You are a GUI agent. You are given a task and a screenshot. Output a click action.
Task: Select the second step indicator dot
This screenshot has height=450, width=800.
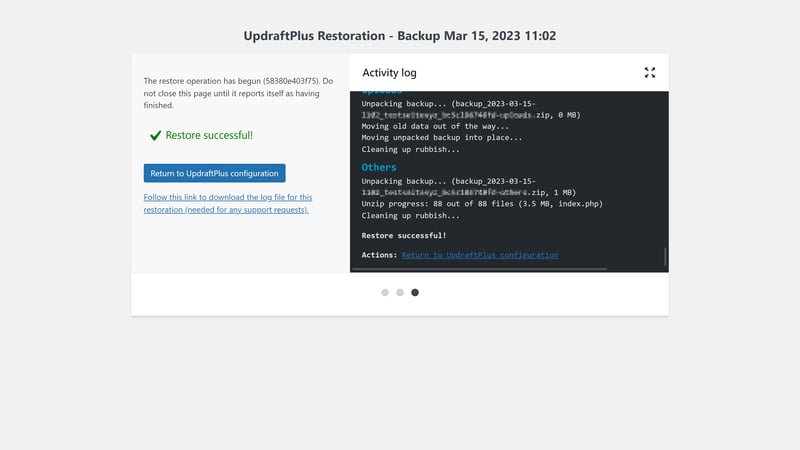(400, 293)
